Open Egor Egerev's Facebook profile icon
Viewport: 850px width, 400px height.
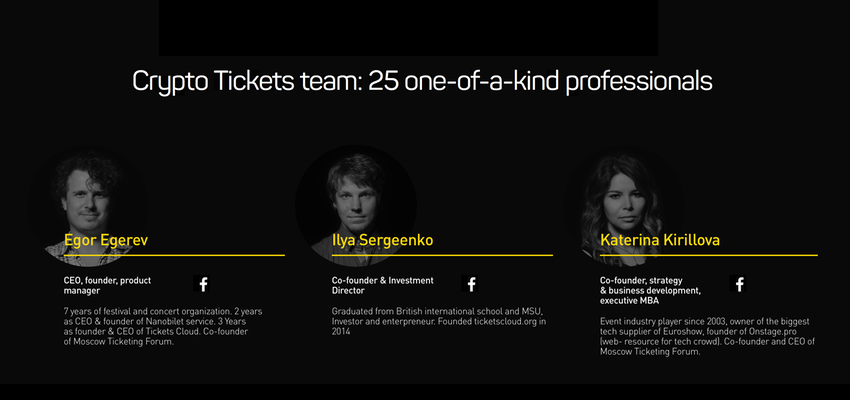[202, 283]
